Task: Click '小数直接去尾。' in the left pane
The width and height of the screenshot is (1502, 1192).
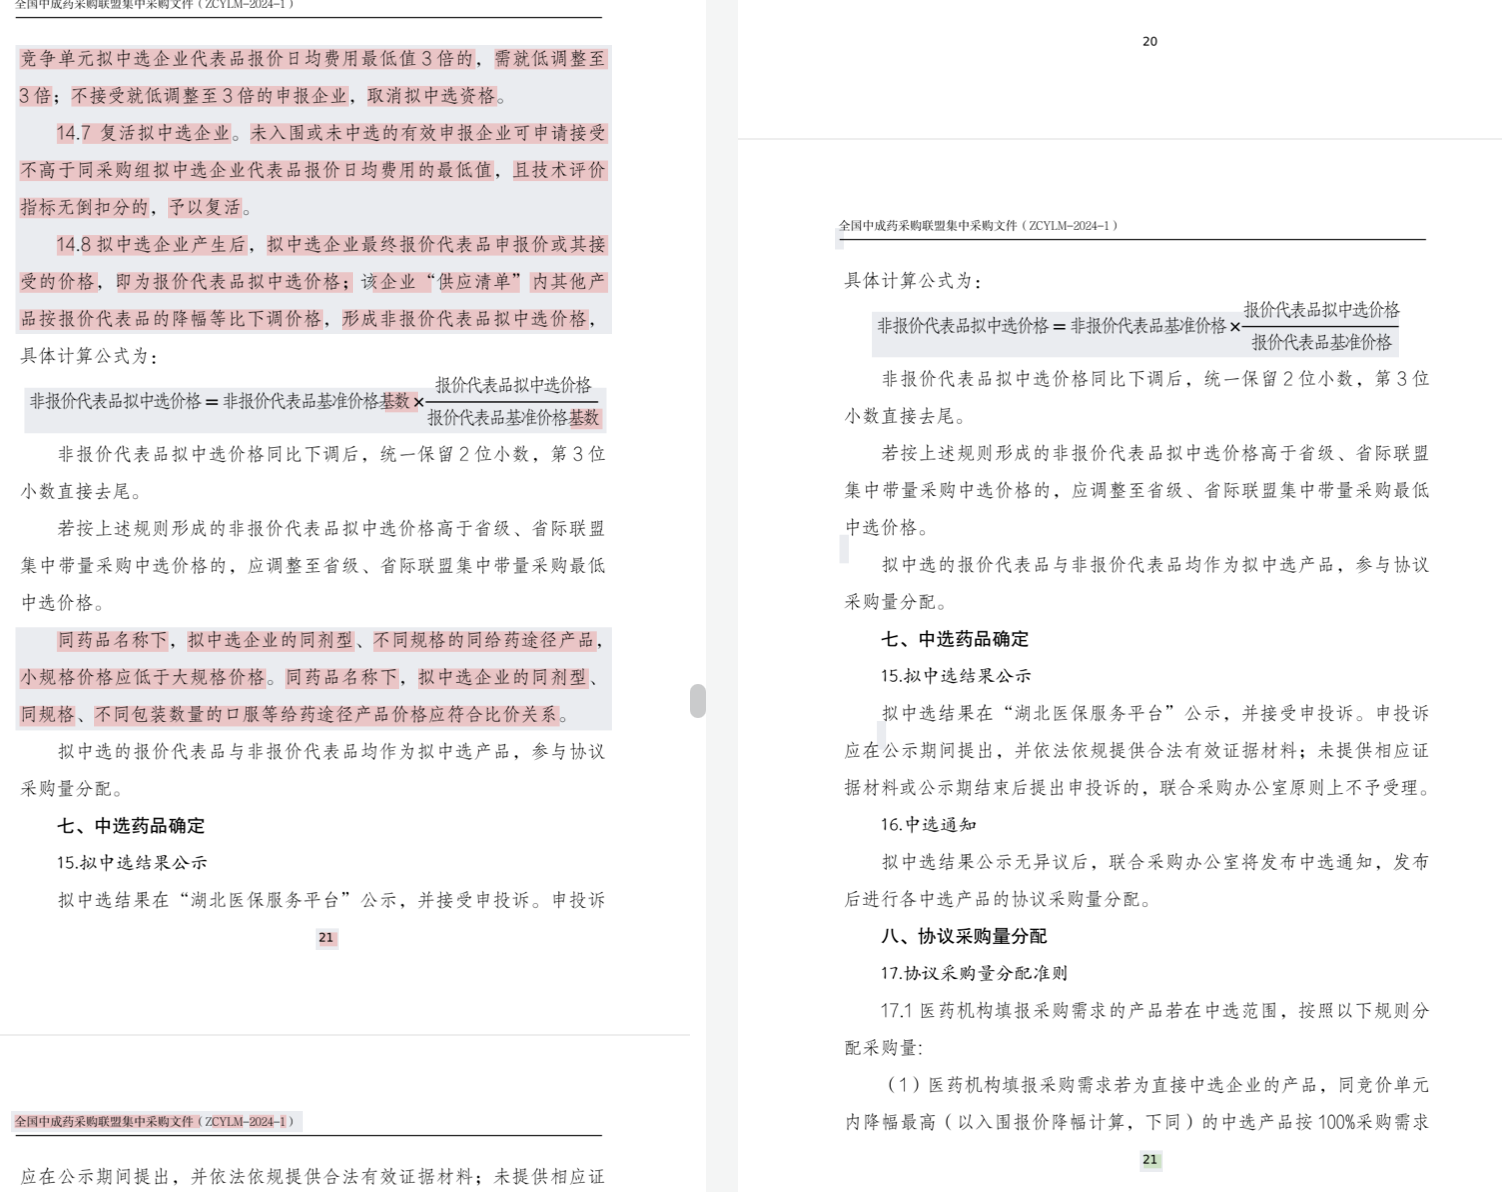Action: [x=83, y=492]
